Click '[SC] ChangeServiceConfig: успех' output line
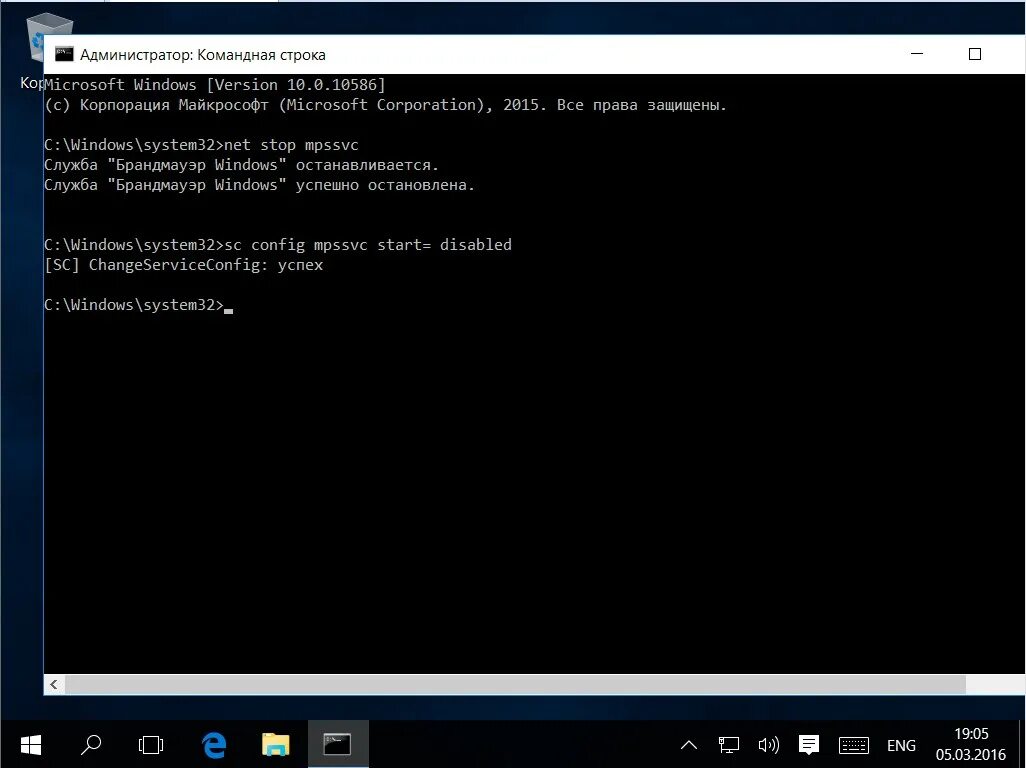Screen dimensions: 1026x768 (x=184, y=265)
